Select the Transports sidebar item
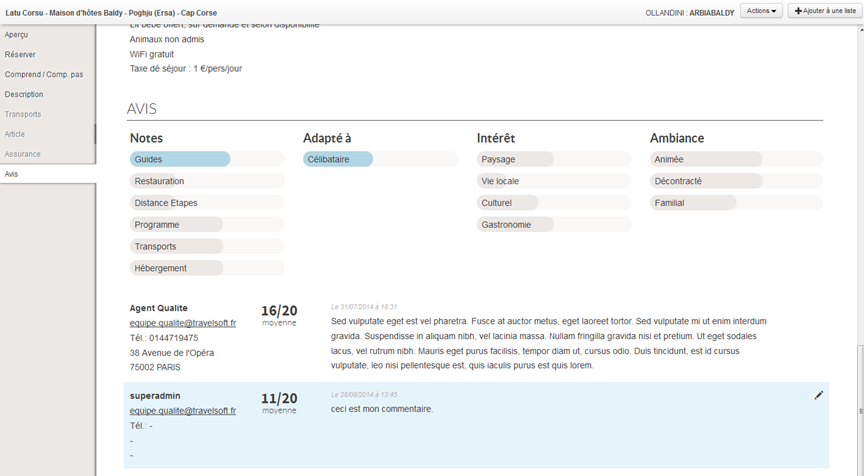 pos(23,114)
